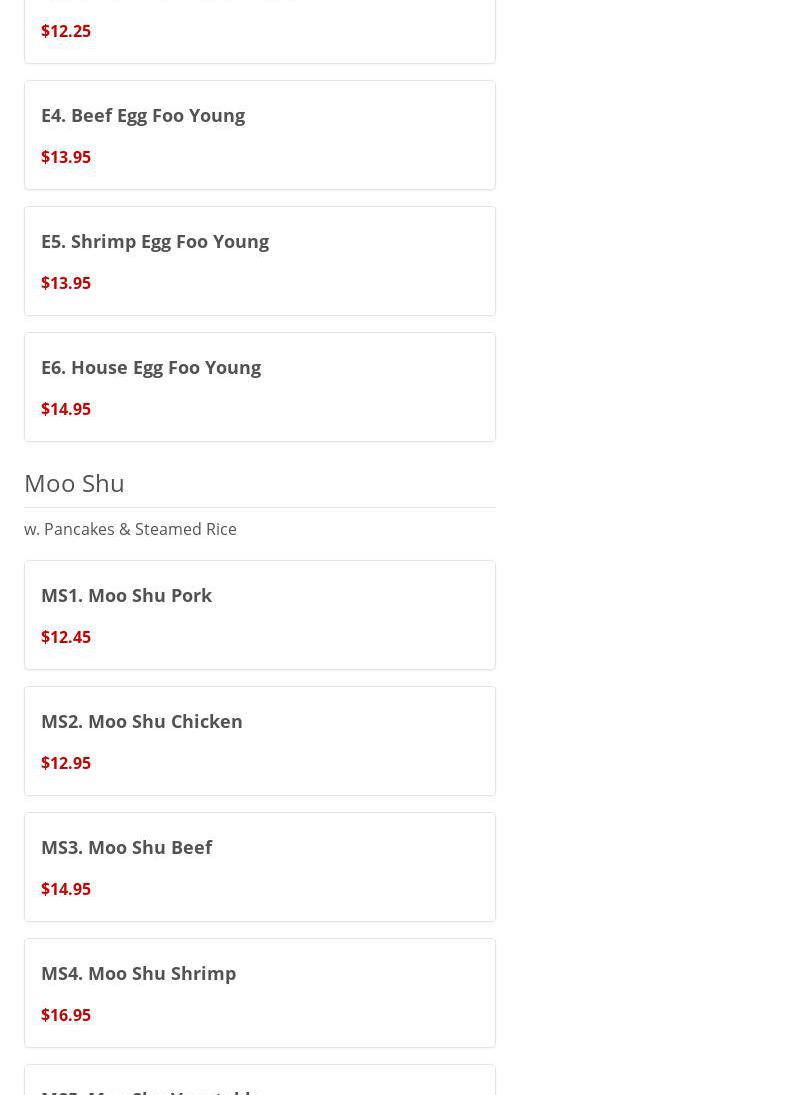This screenshot has width=785, height=1095.
Task: Choose MS4 Moo Shu Shrimp
Action: point(139,973)
